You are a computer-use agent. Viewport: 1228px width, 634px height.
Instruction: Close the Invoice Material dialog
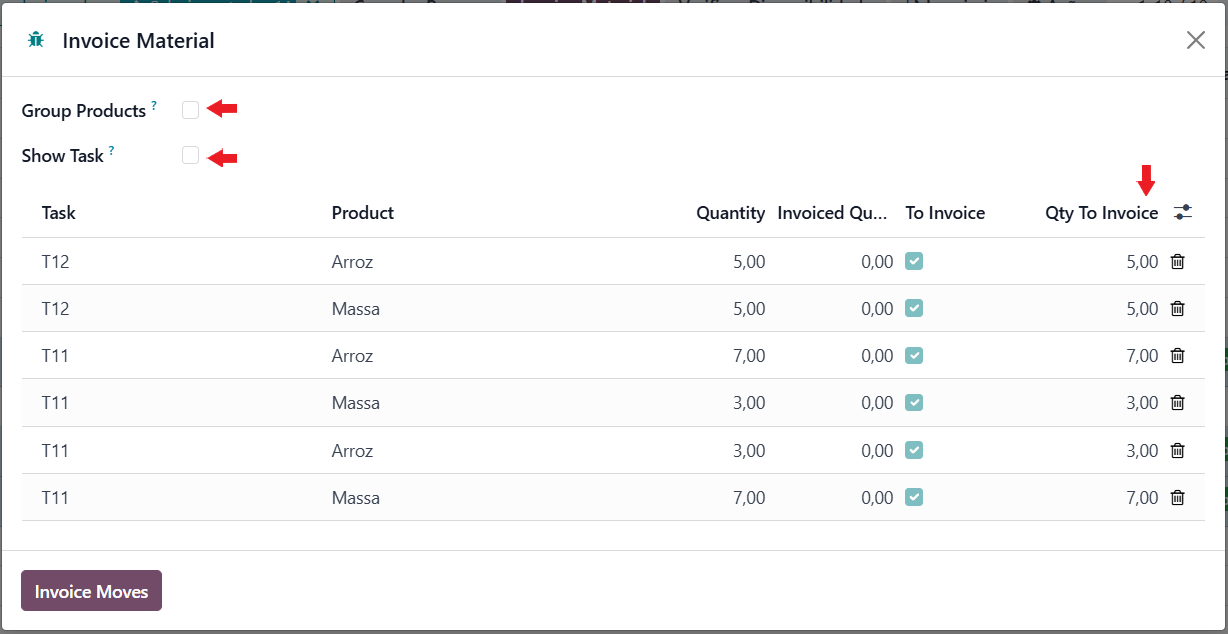coord(1196,40)
